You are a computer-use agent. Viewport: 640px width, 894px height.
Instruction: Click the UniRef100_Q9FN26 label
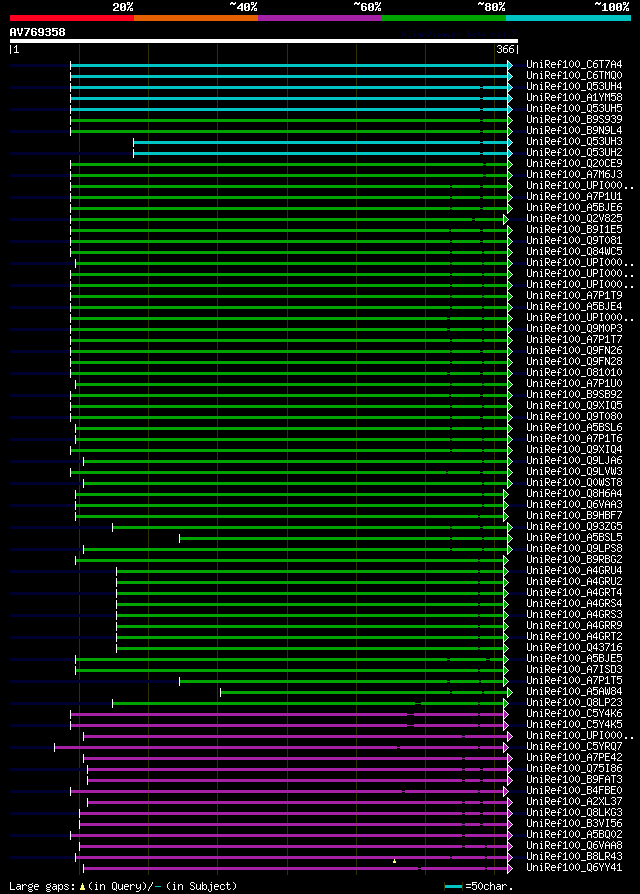pyautogui.click(x=574, y=351)
